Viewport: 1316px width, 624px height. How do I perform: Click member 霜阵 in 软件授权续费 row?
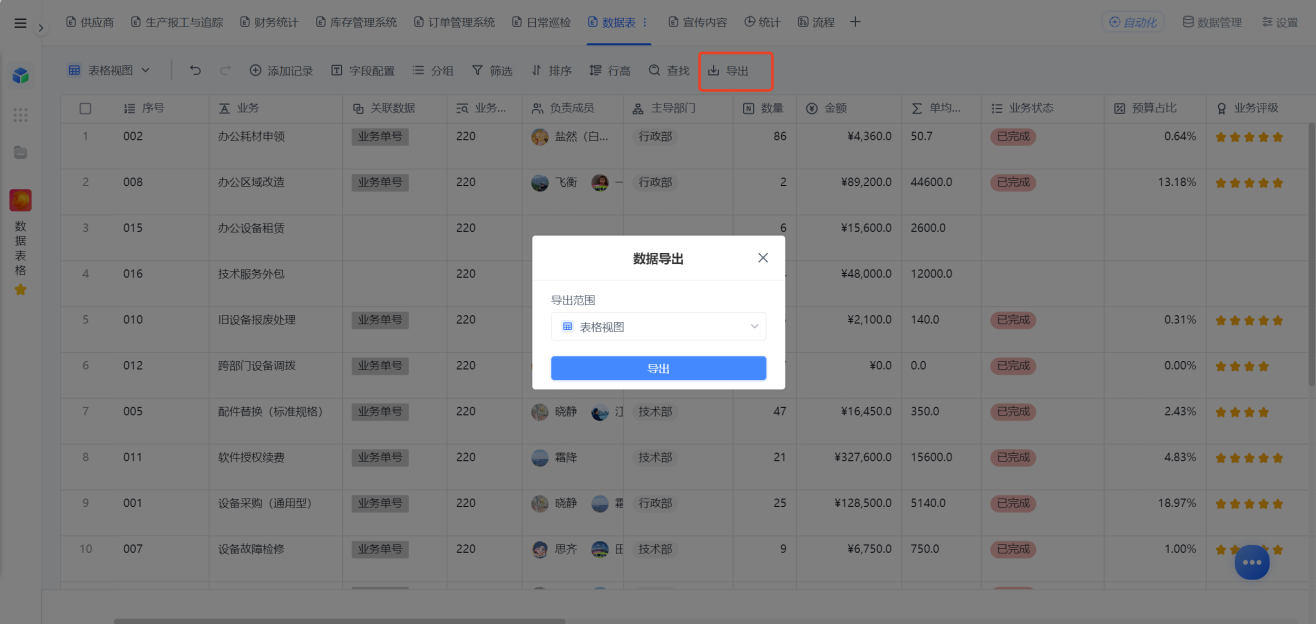click(x=553, y=457)
